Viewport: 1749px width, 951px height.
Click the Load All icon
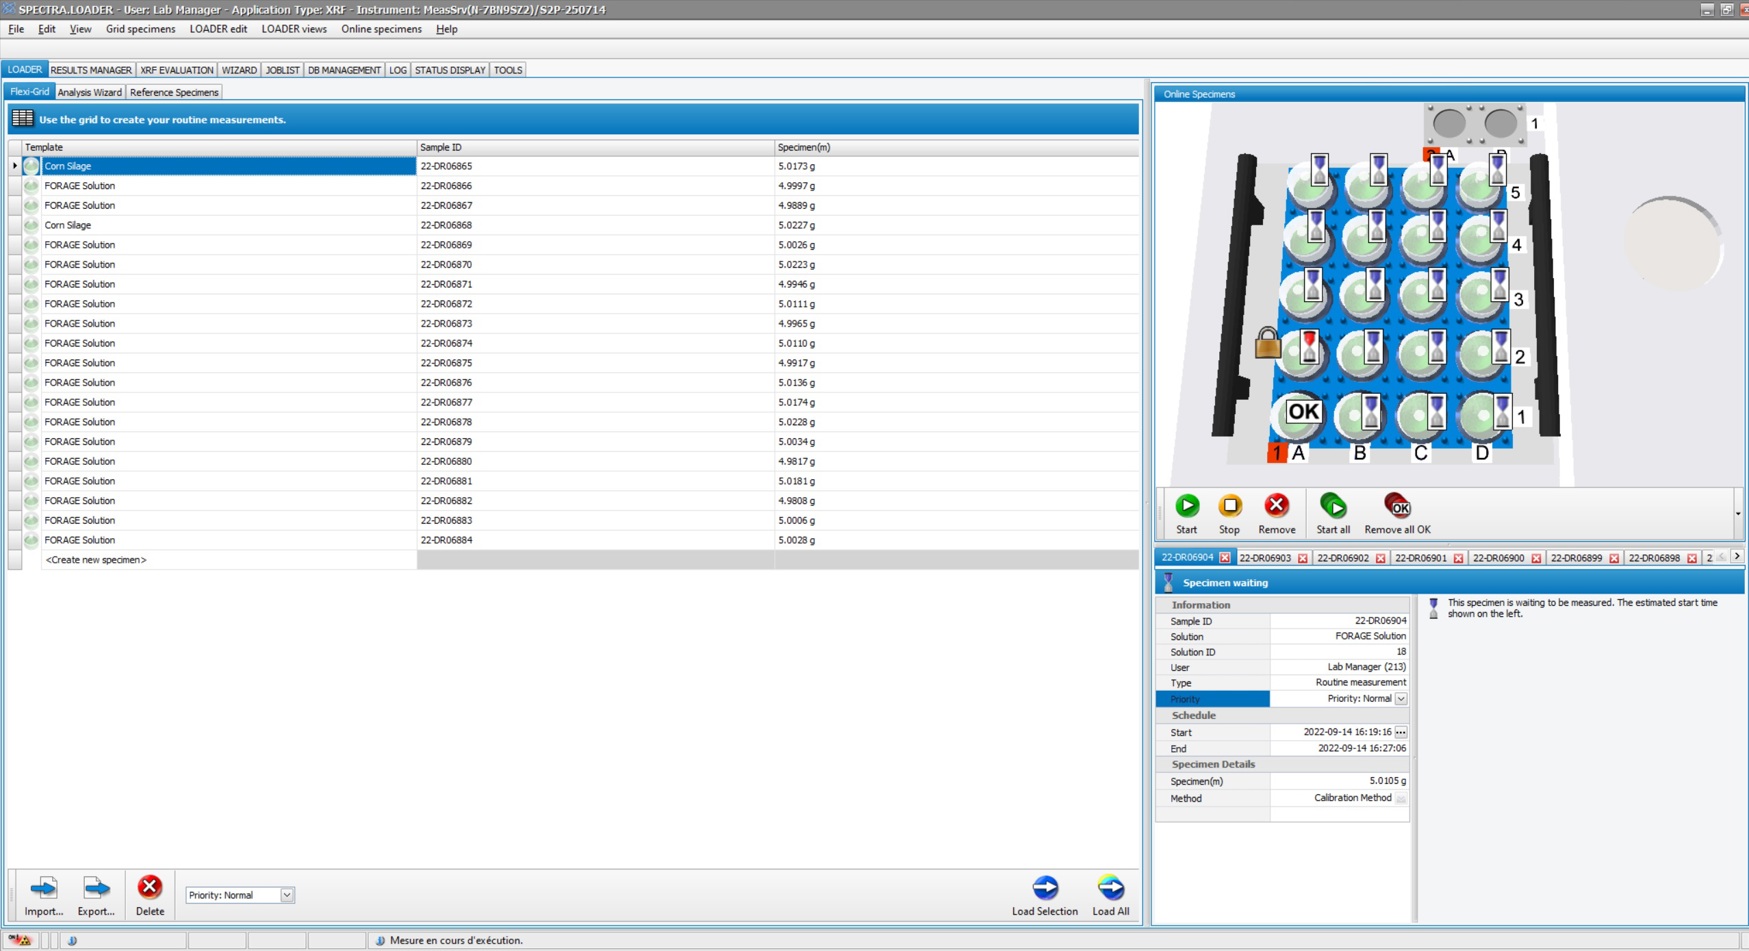click(1110, 888)
